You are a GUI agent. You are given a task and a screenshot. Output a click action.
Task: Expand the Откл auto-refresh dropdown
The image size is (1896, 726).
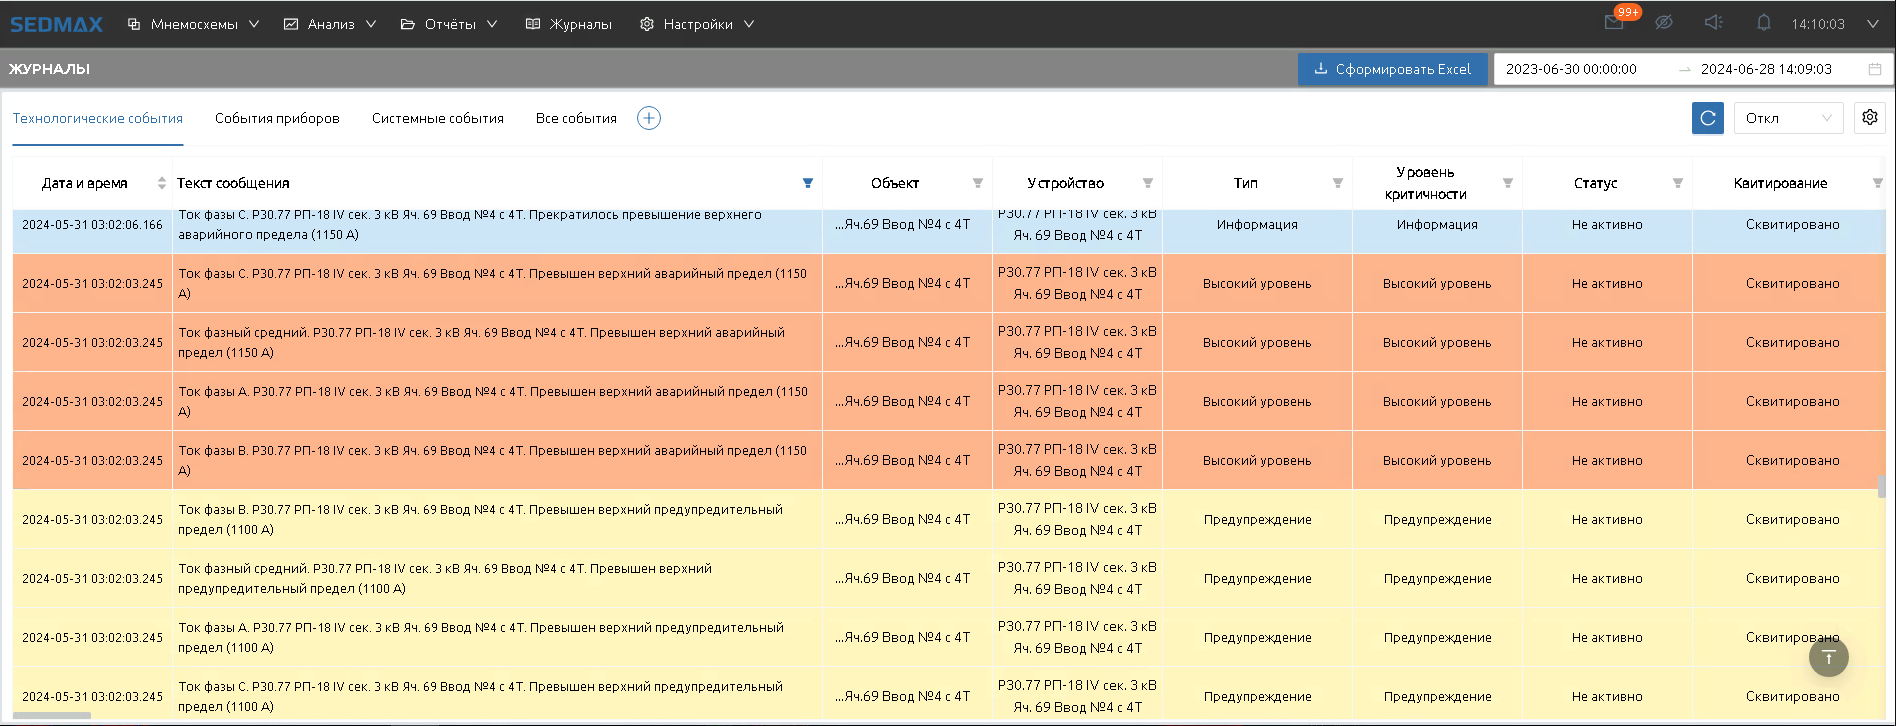tap(1788, 118)
